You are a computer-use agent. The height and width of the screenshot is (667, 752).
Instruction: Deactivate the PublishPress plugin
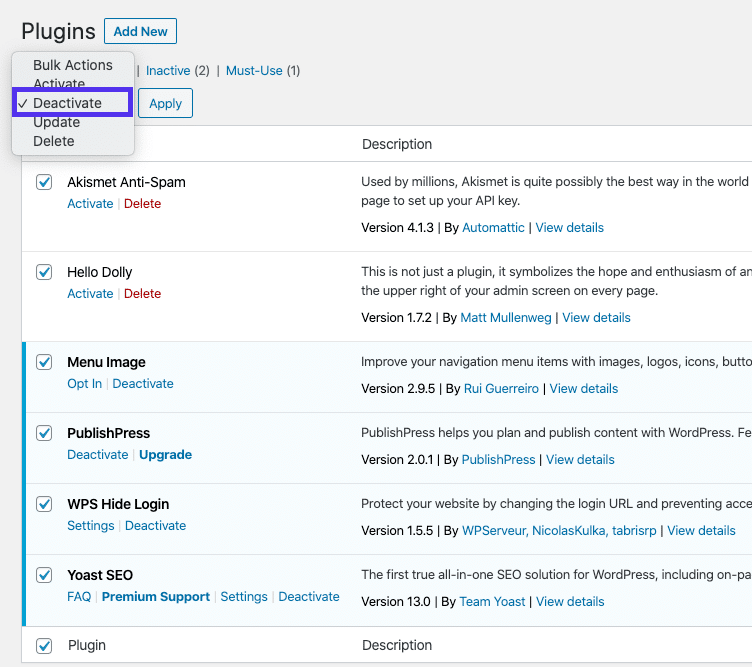[97, 455]
